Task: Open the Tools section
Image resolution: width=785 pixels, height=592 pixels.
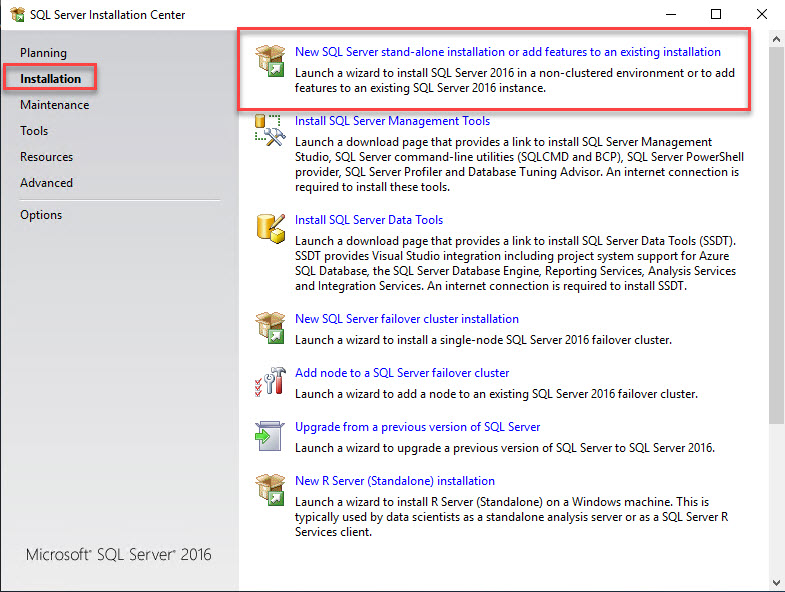Action: click(x=34, y=131)
